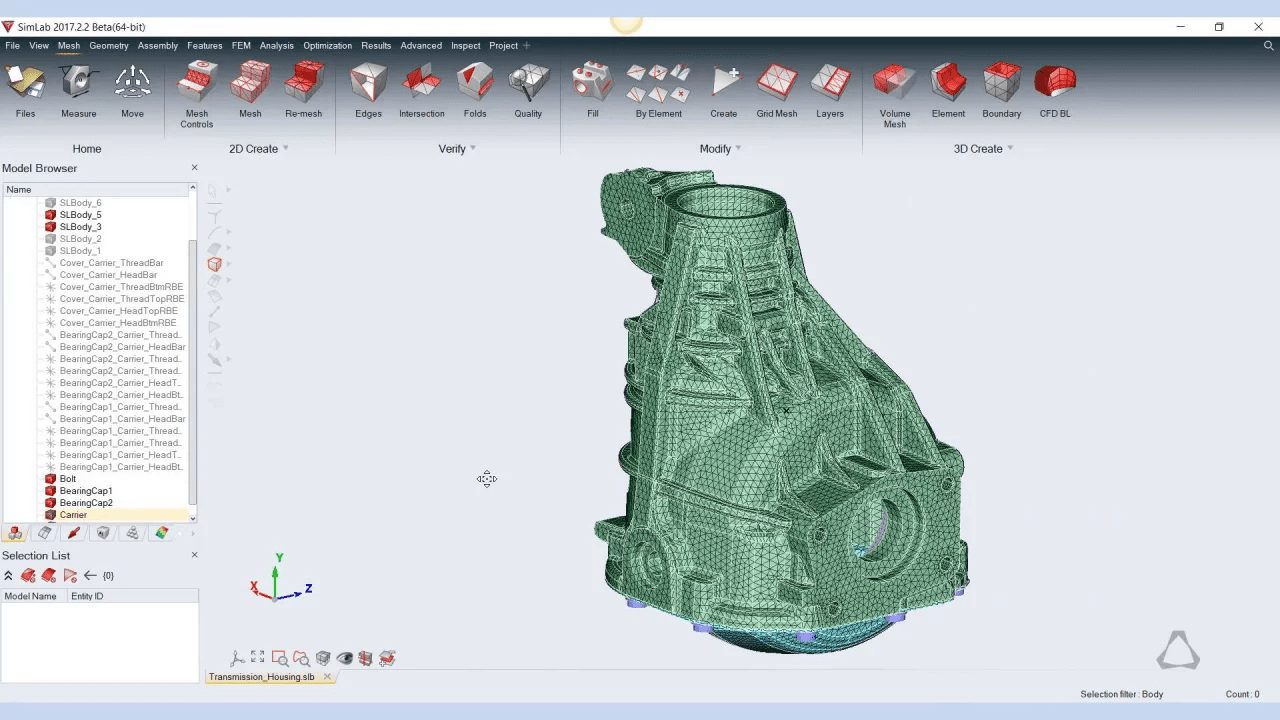Switch to Transmission_Housing.slb document tab

(x=262, y=677)
